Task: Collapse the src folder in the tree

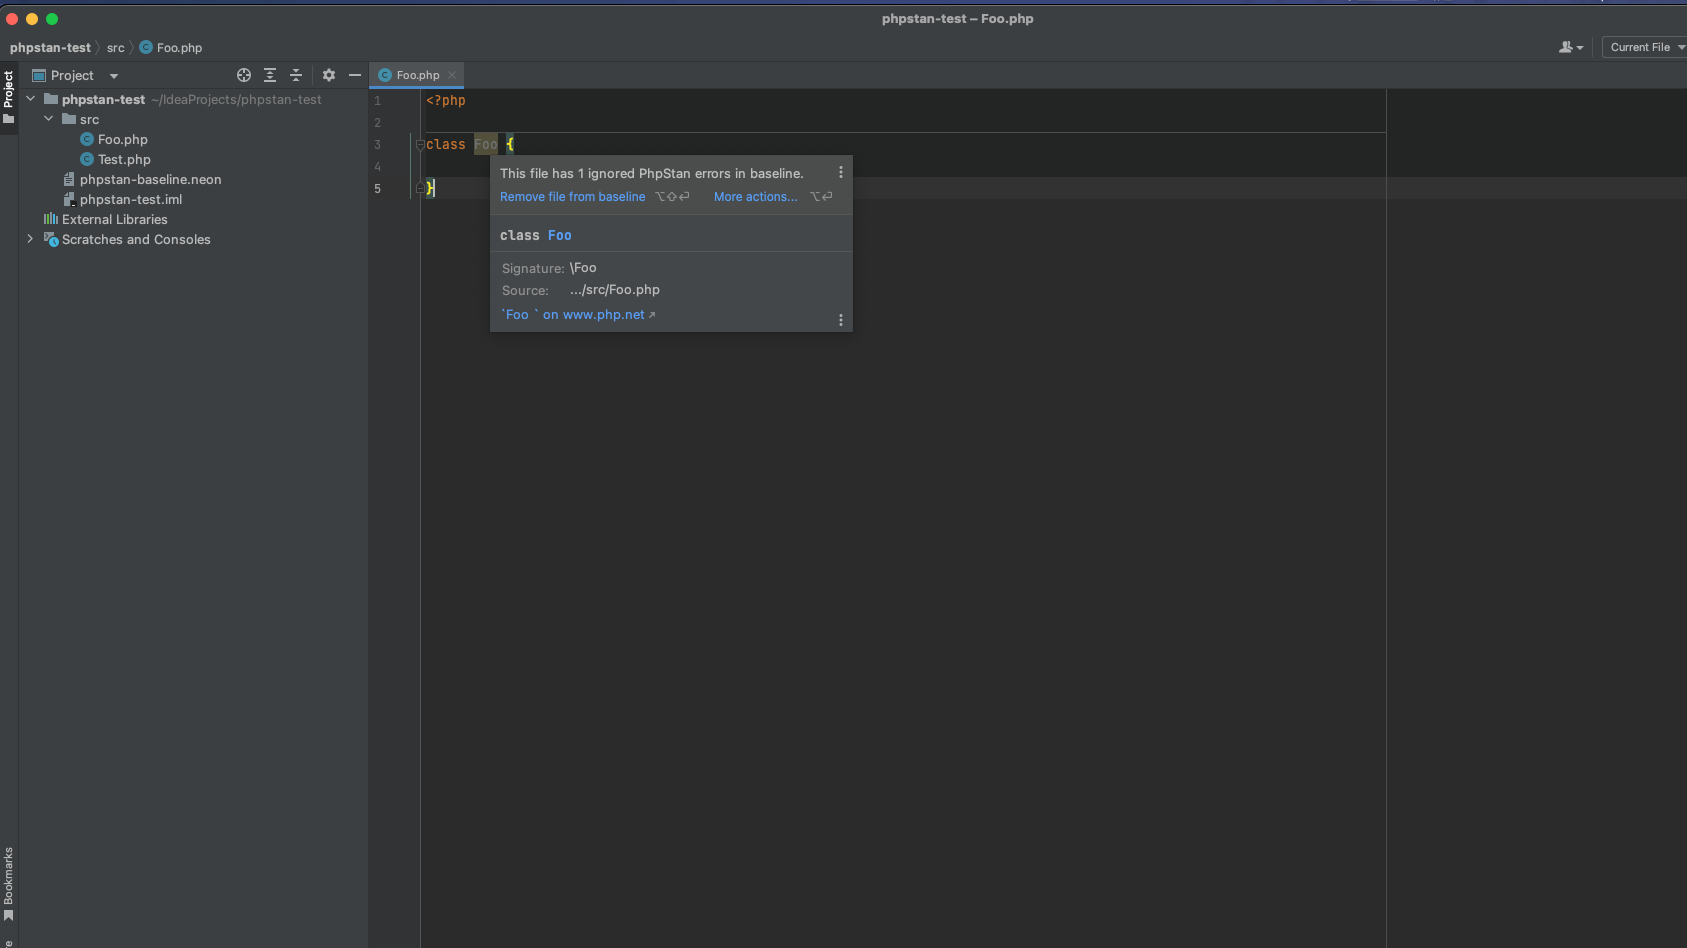Action: click(48, 119)
